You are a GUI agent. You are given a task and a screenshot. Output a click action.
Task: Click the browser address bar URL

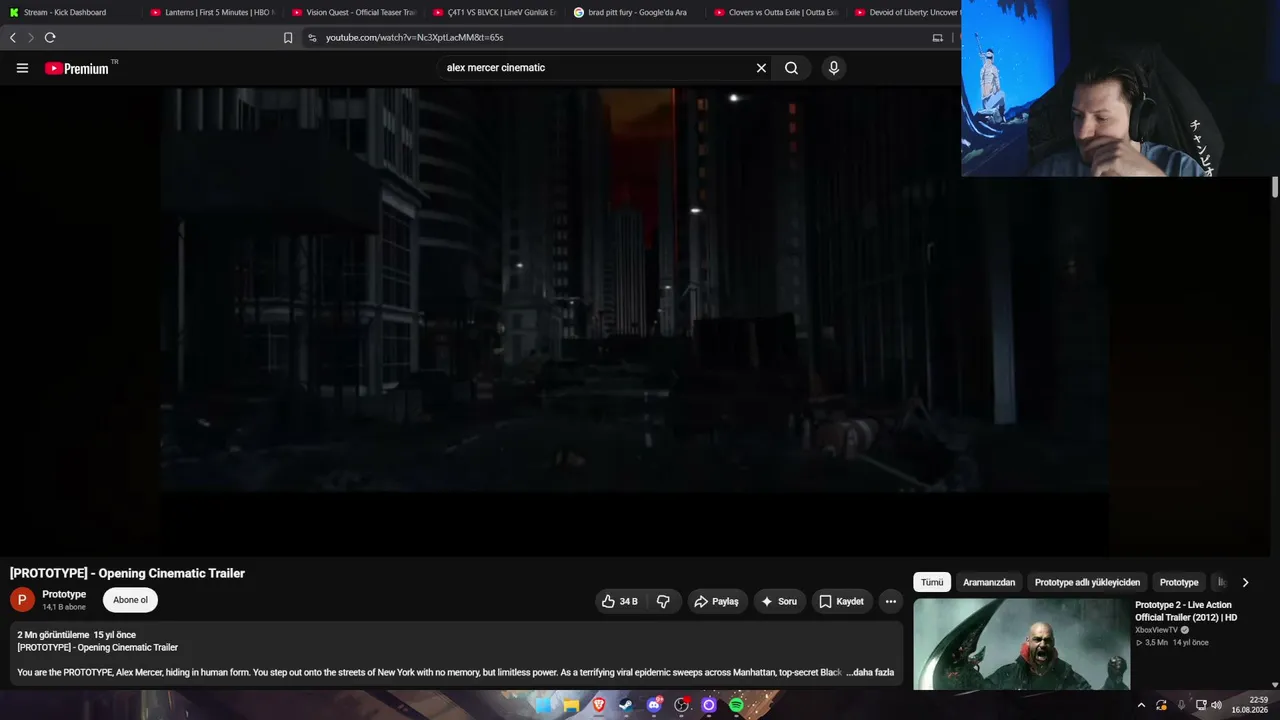[x=414, y=38]
